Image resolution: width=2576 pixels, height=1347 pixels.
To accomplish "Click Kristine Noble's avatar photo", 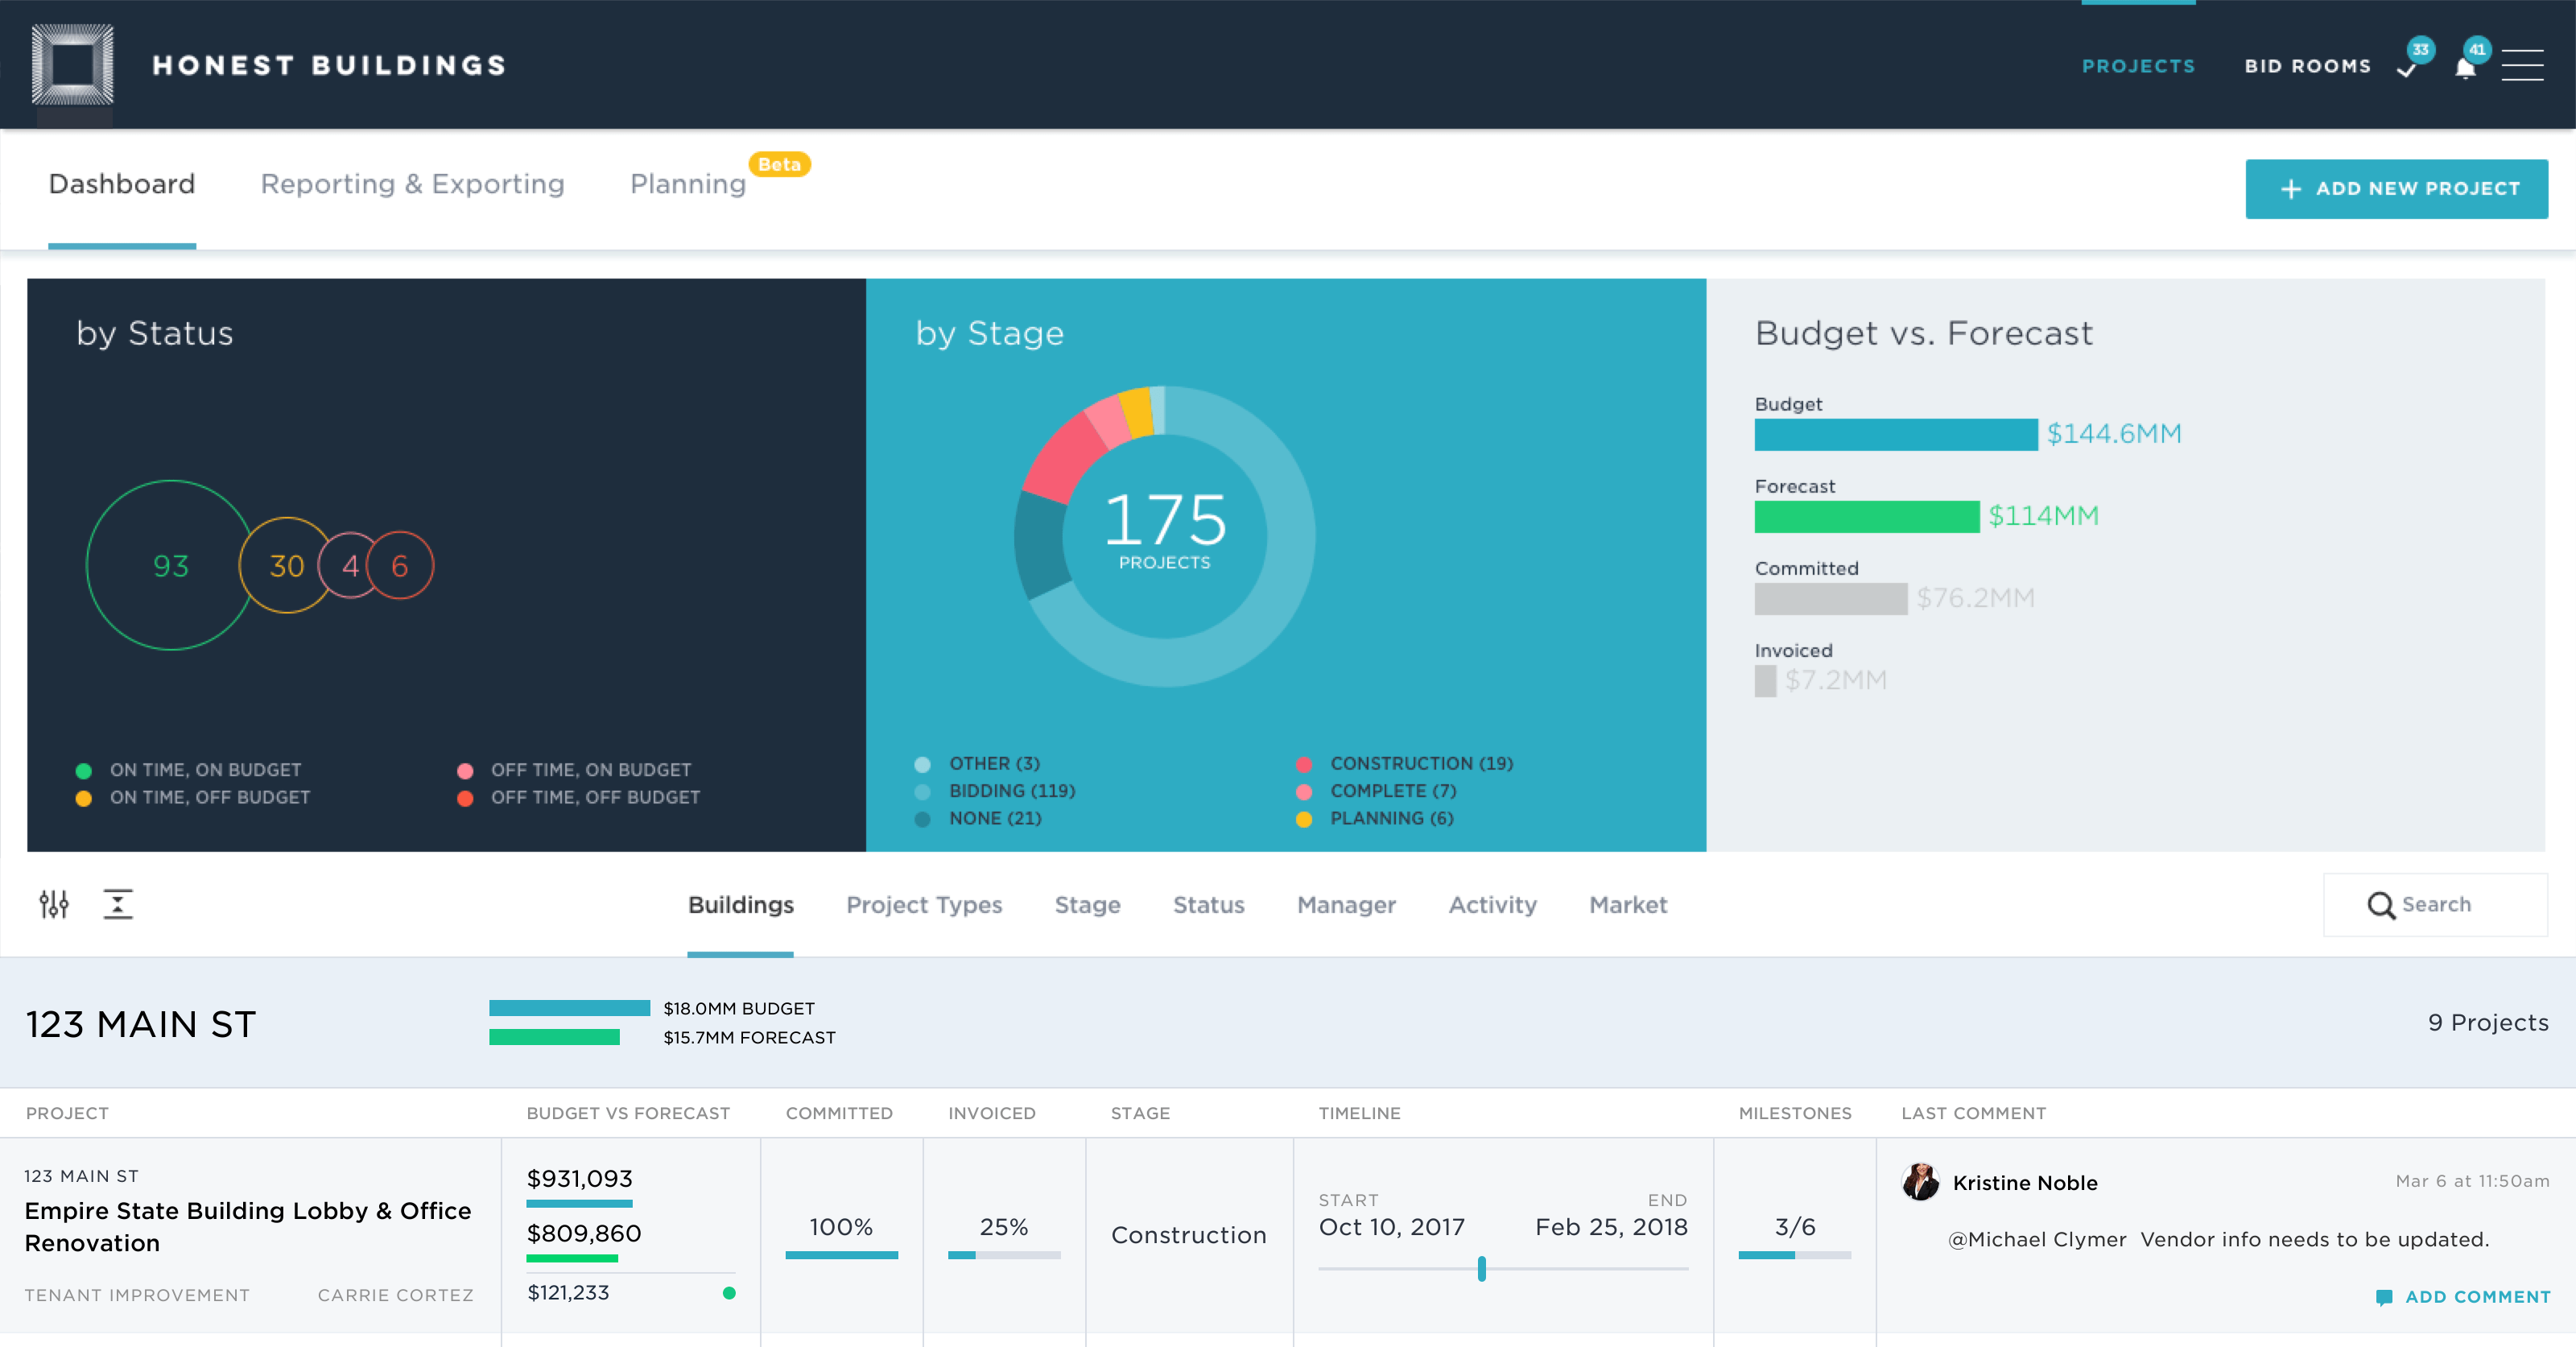I will (1920, 1182).
